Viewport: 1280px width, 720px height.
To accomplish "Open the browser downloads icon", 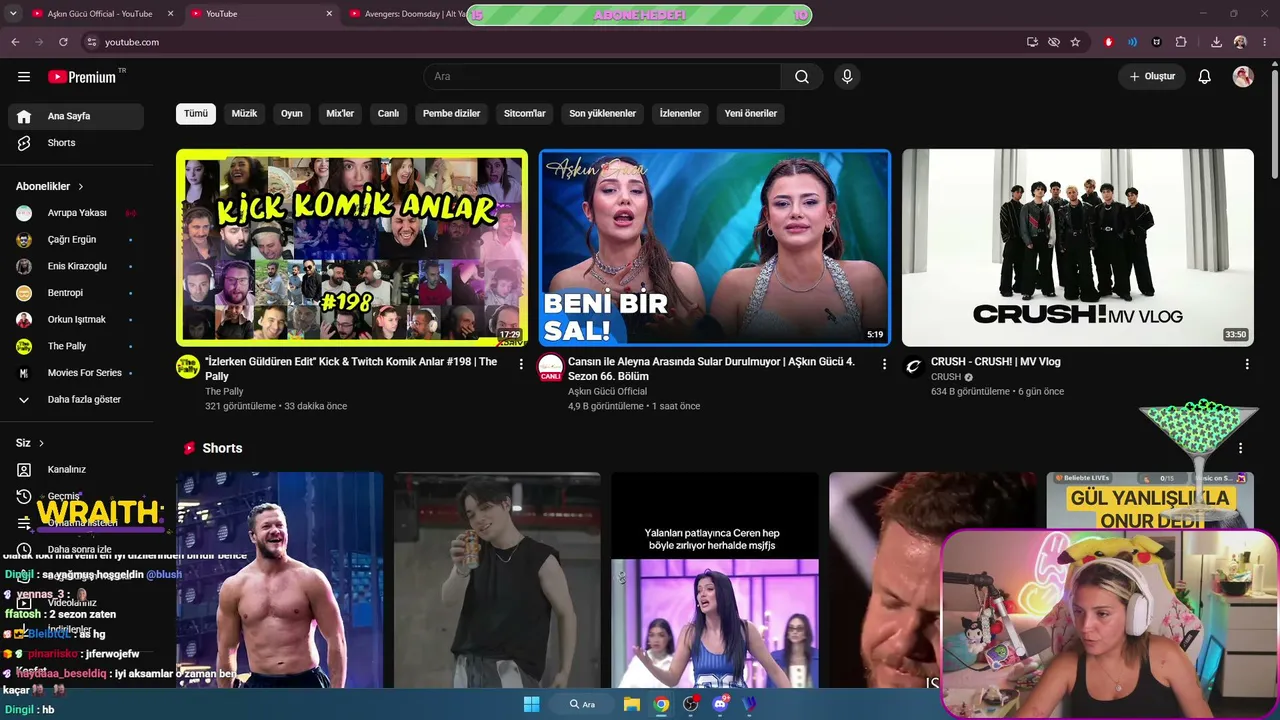I will pyautogui.click(x=1216, y=42).
